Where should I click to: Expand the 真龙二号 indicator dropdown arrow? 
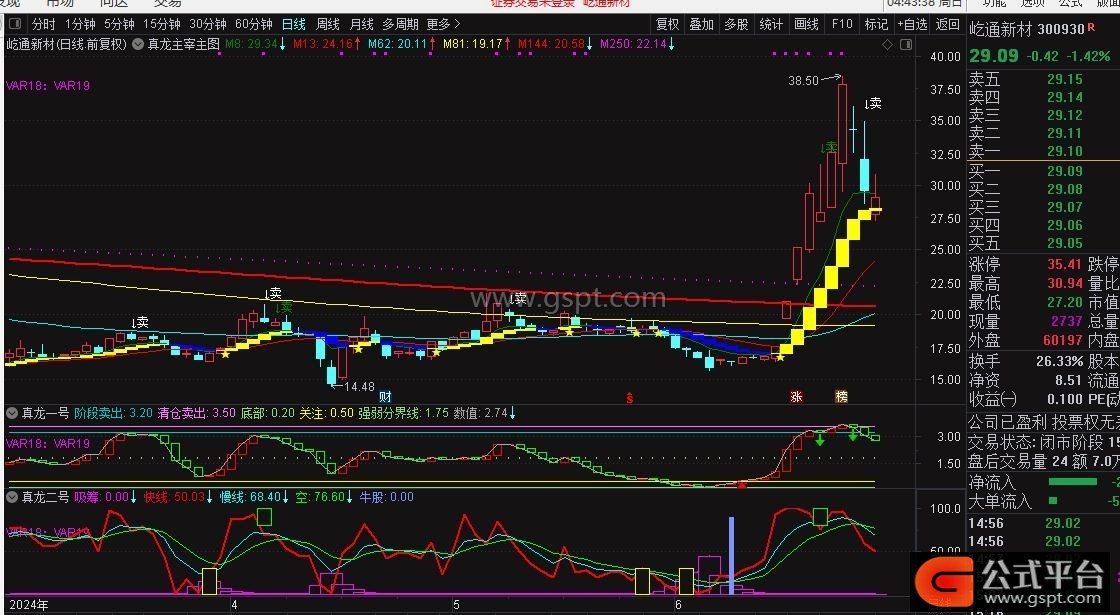(x=12, y=497)
